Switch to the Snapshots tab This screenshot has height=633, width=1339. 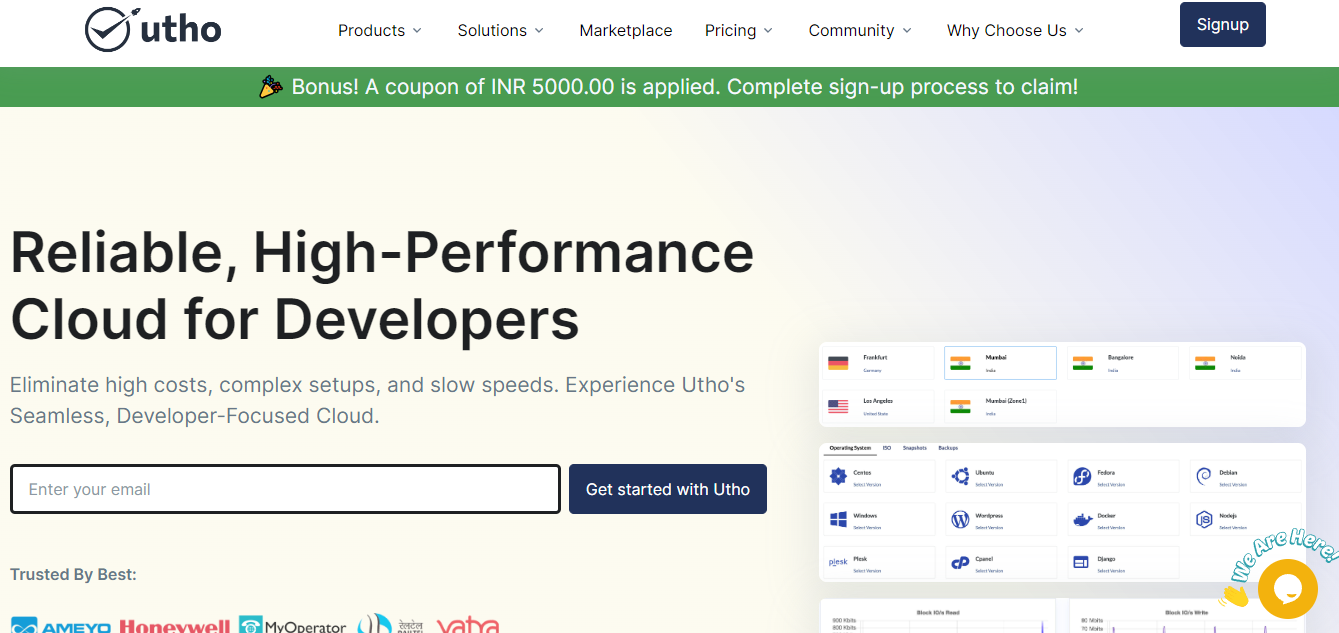tap(914, 448)
